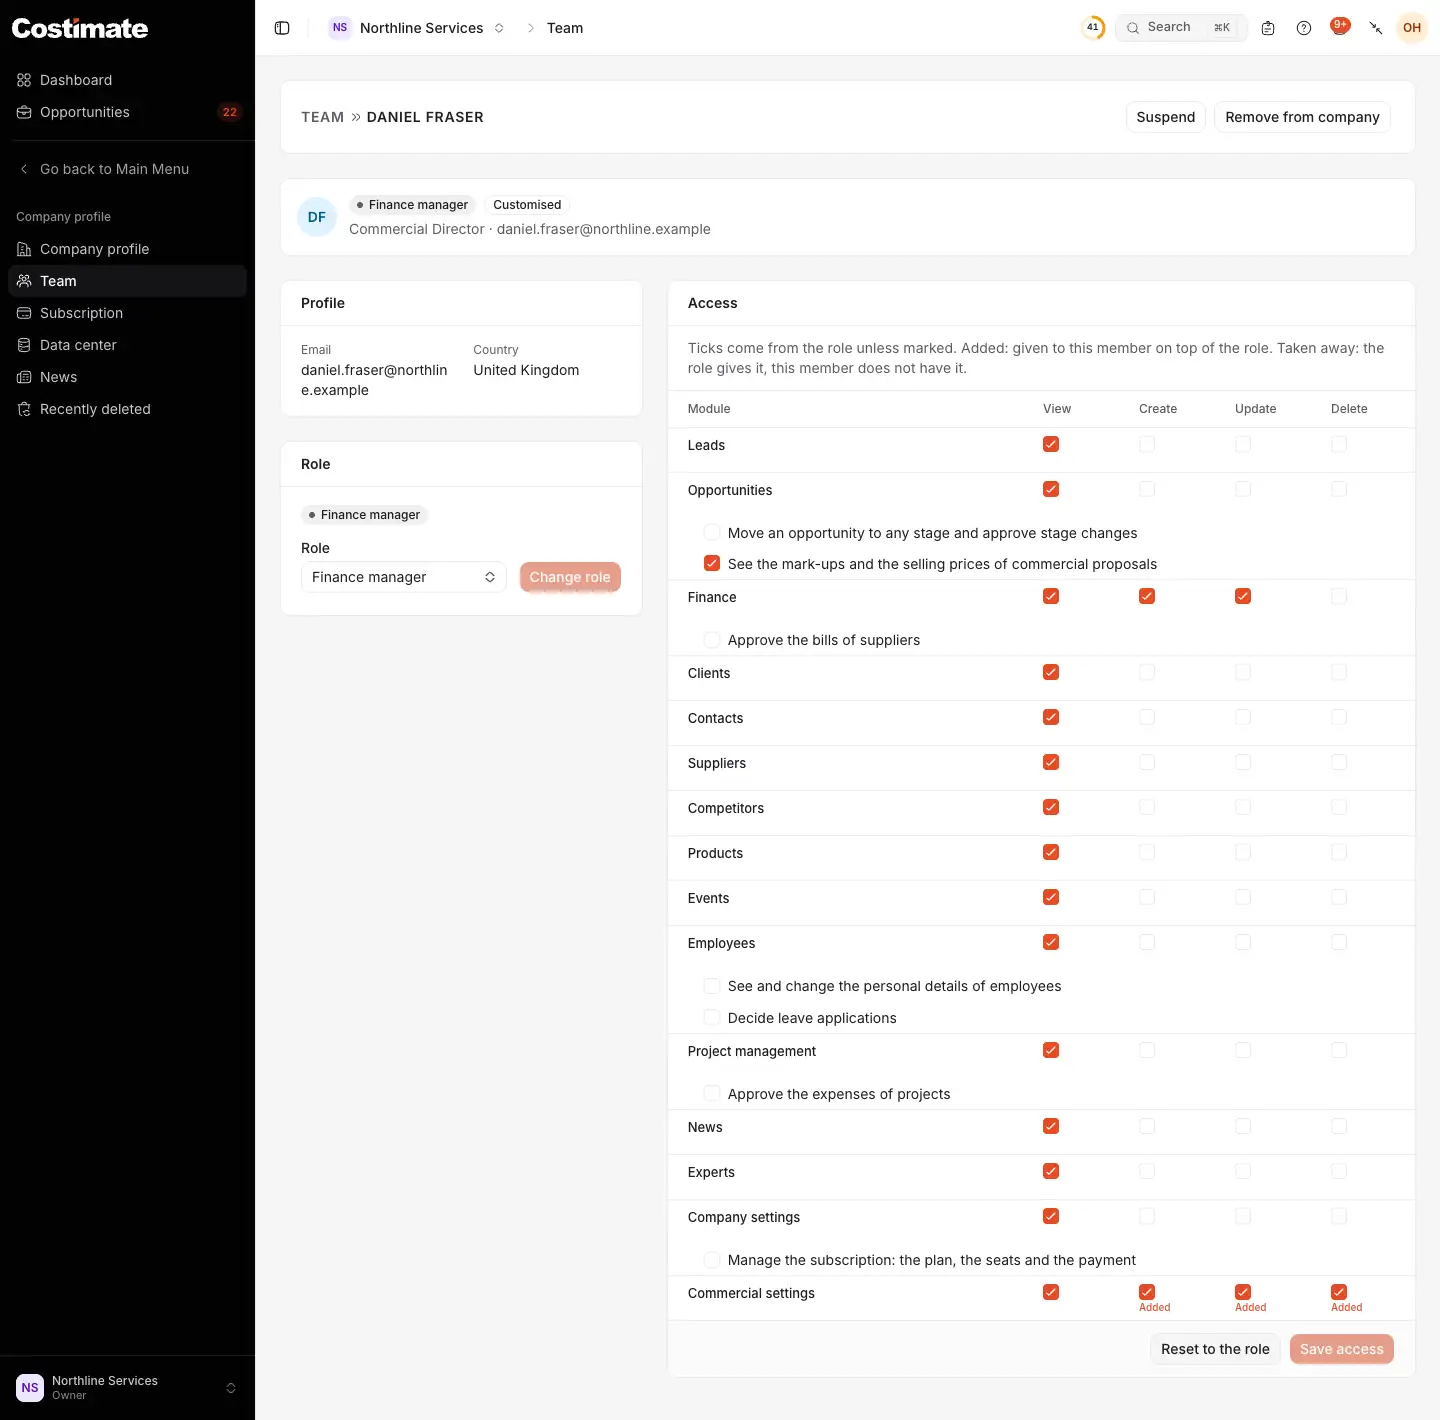Click the 22 badge next to Opportunities
1440x1420 pixels.
click(230, 112)
